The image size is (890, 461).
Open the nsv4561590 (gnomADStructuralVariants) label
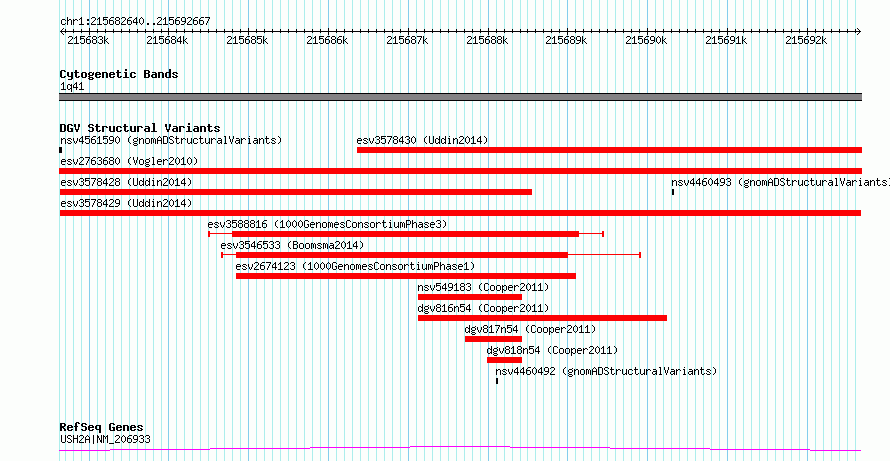point(171,140)
